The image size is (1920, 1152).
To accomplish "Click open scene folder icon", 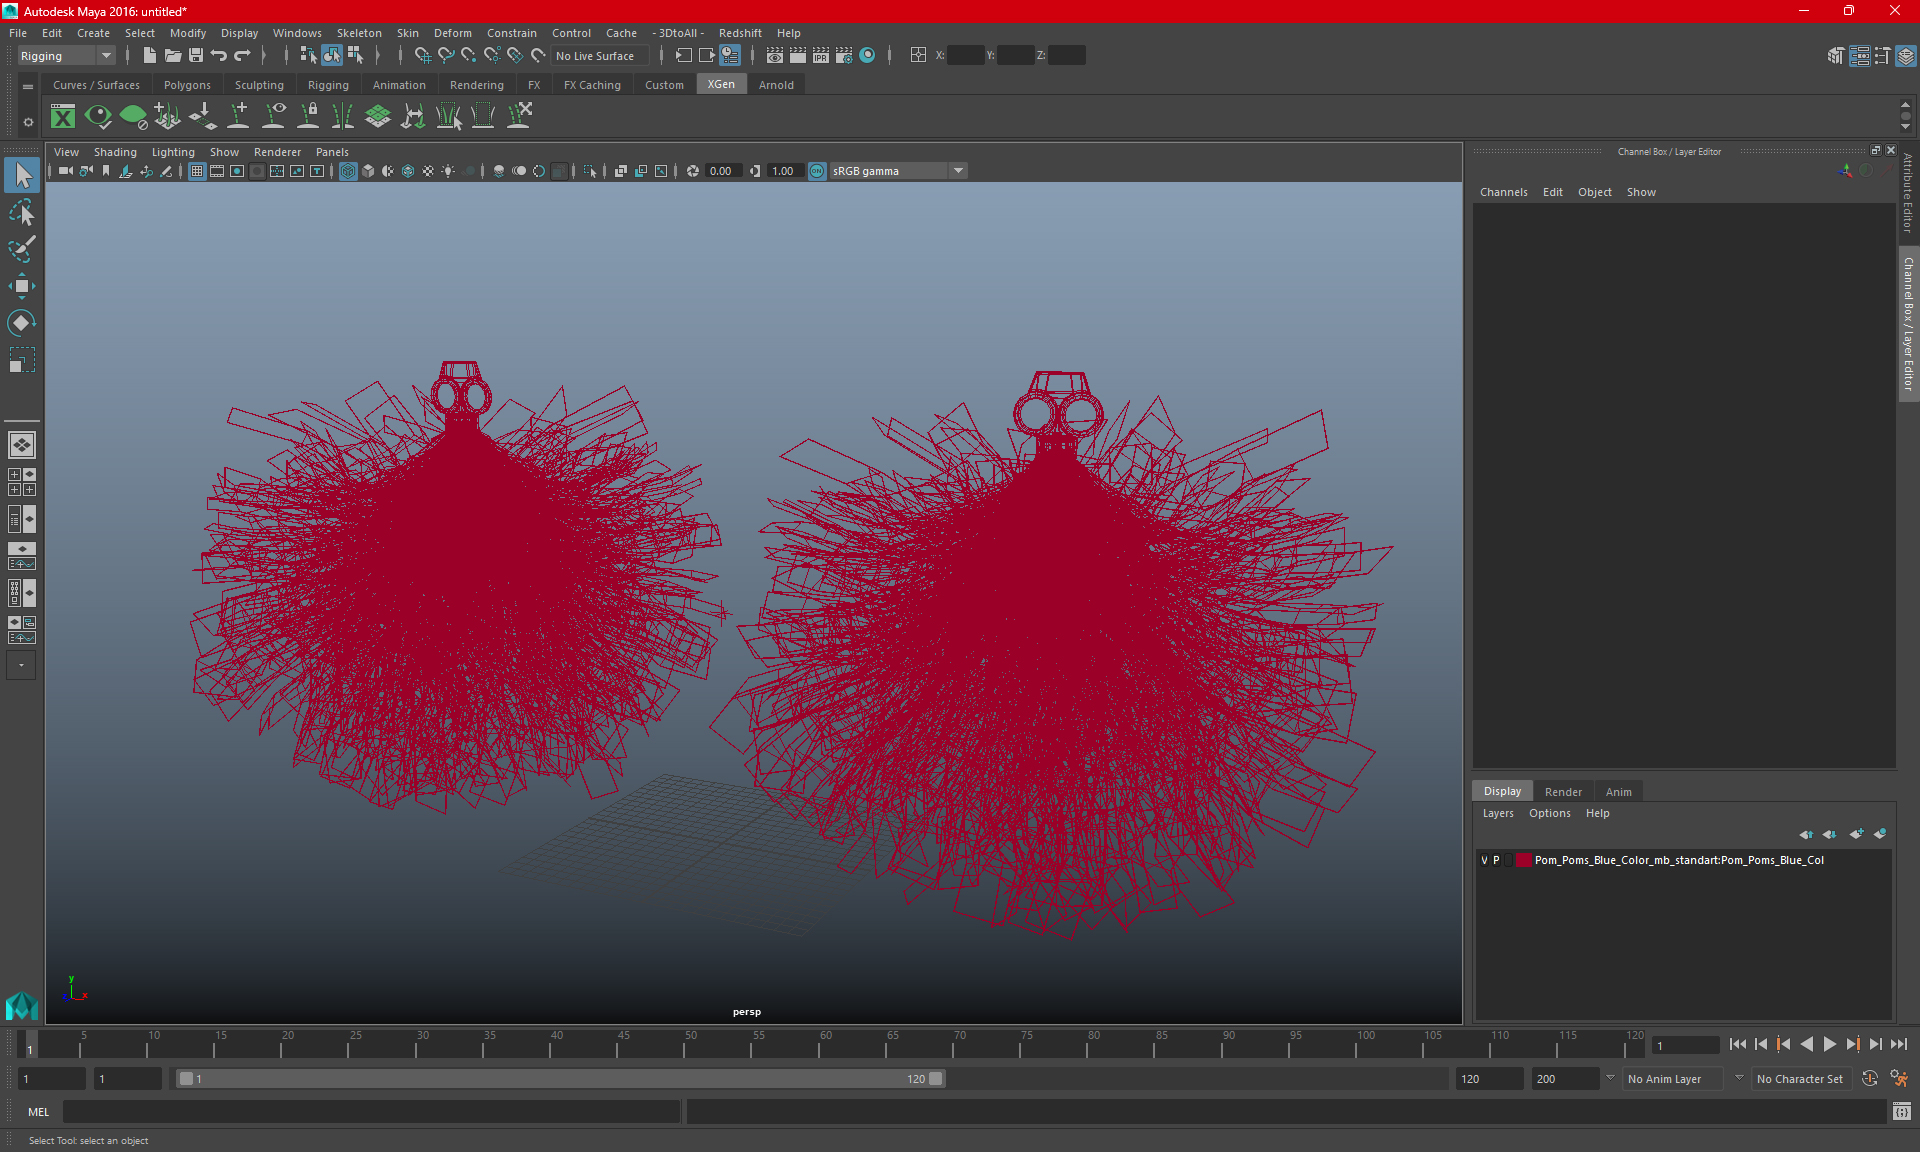I will point(173,56).
